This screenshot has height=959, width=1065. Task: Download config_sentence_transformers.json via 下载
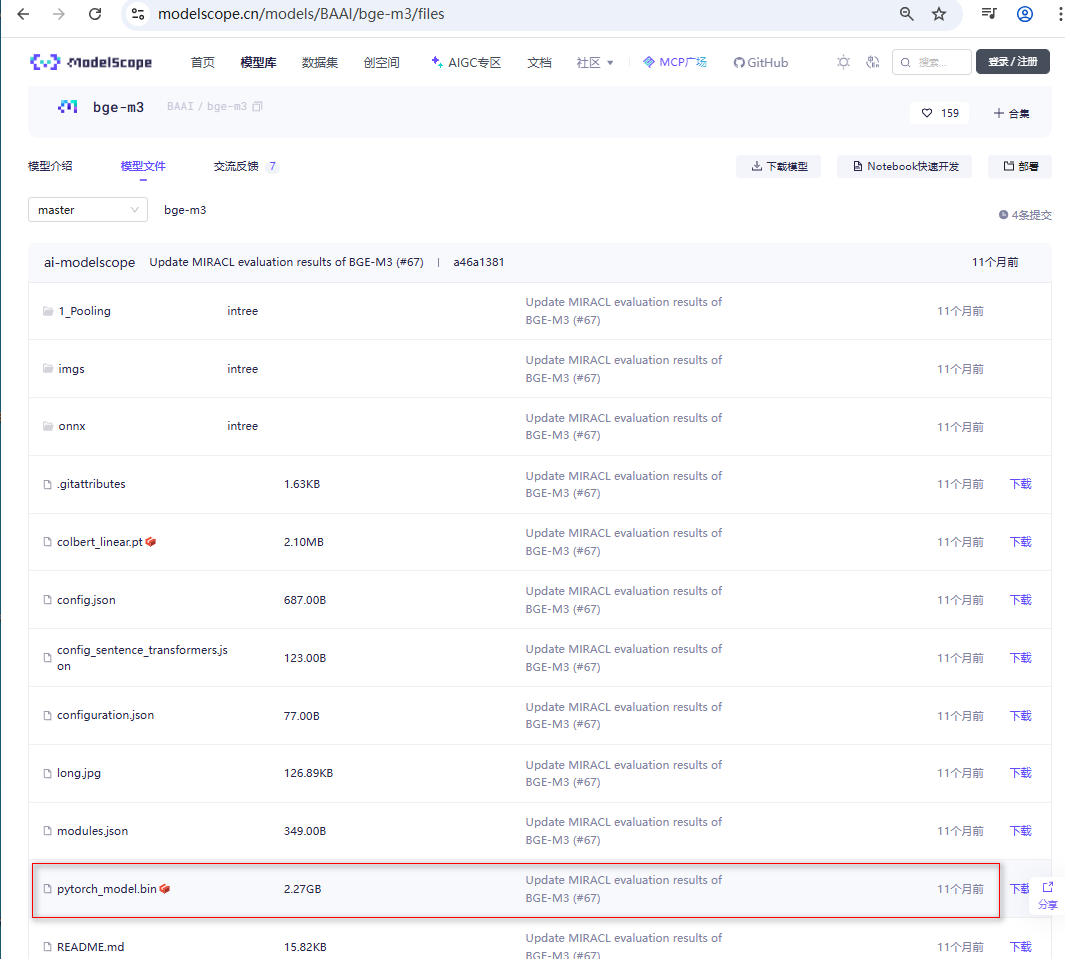[x=1020, y=658]
